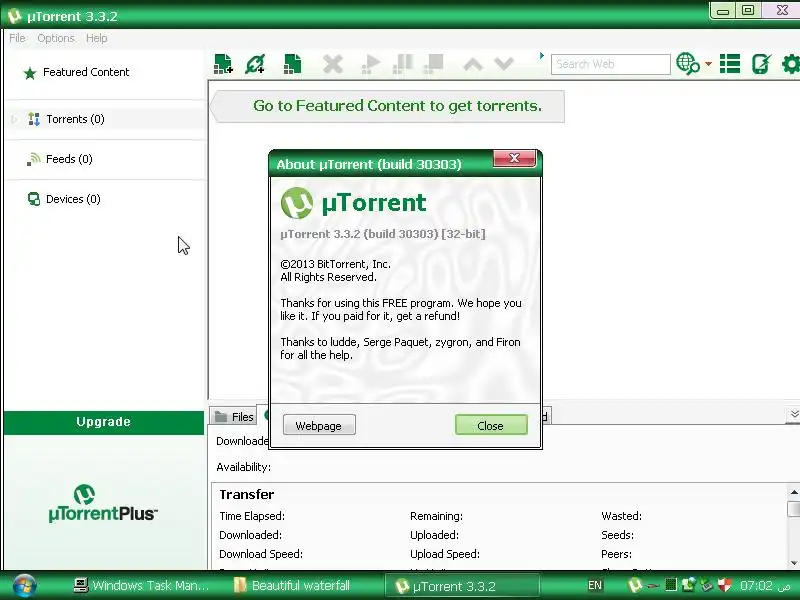Collapse the detail pane with the double chevron
800x600 pixels.
(794, 414)
